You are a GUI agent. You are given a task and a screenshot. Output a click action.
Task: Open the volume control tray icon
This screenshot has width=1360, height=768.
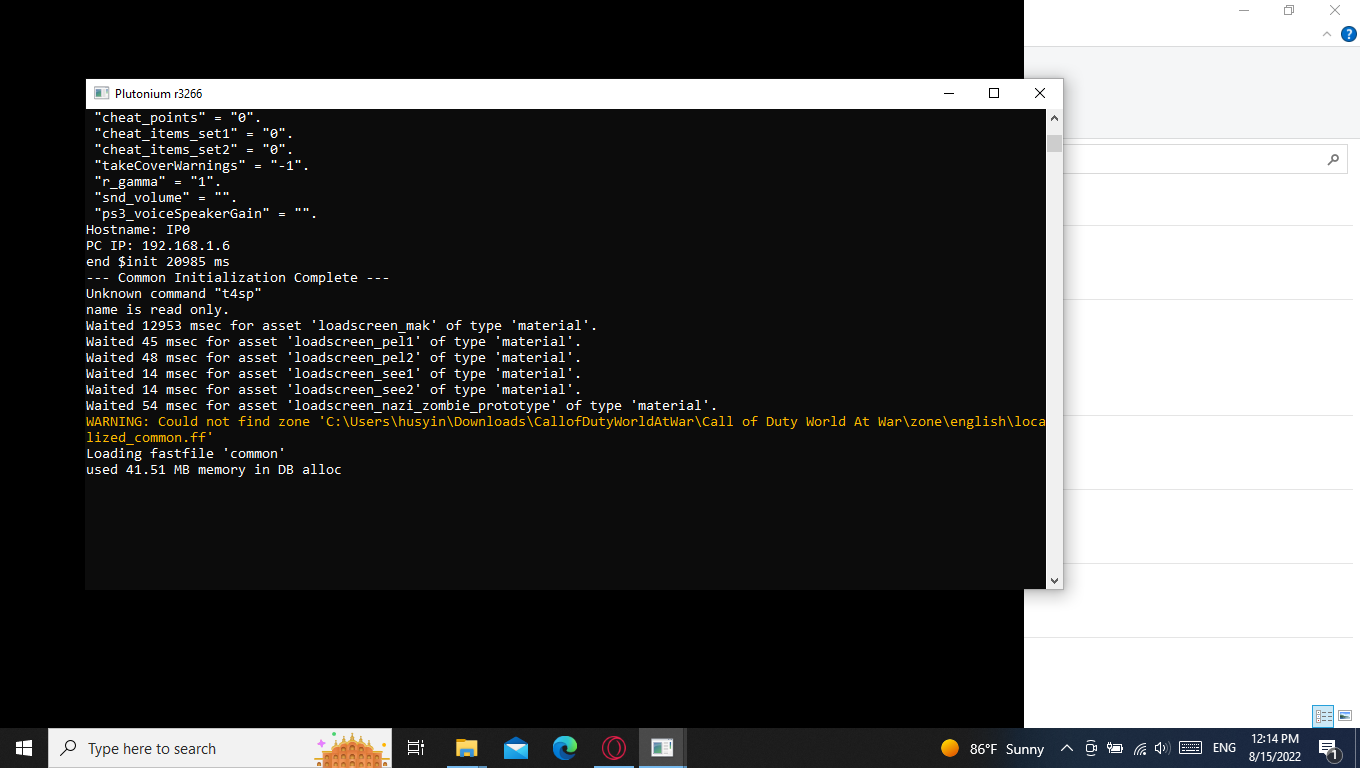click(1162, 748)
